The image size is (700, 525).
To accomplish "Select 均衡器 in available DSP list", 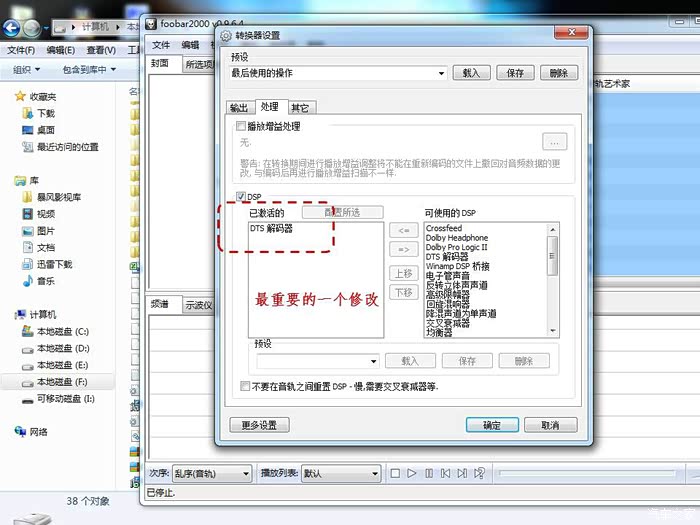I will 439,333.
